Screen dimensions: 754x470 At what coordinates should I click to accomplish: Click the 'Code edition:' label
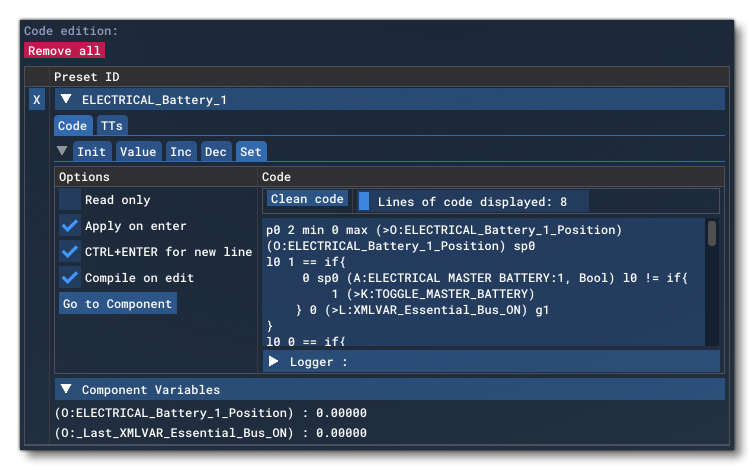pos(71,31)
